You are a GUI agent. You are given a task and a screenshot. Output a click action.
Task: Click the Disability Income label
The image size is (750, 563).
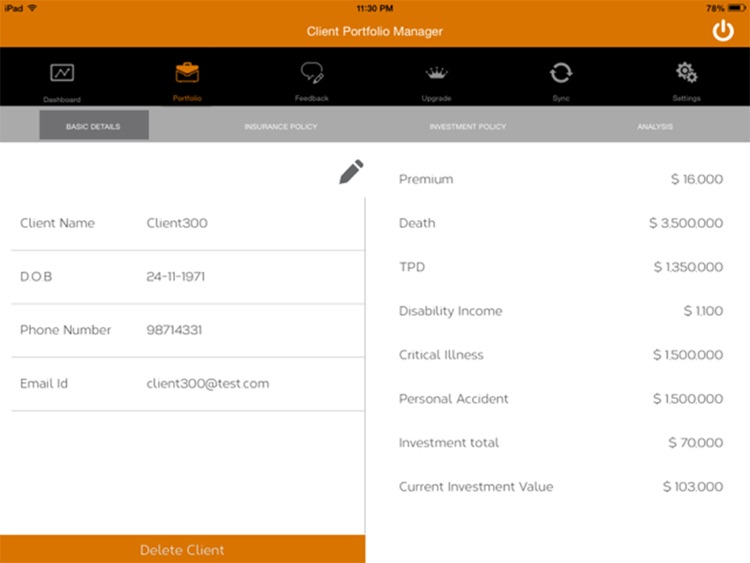(451, 311)
